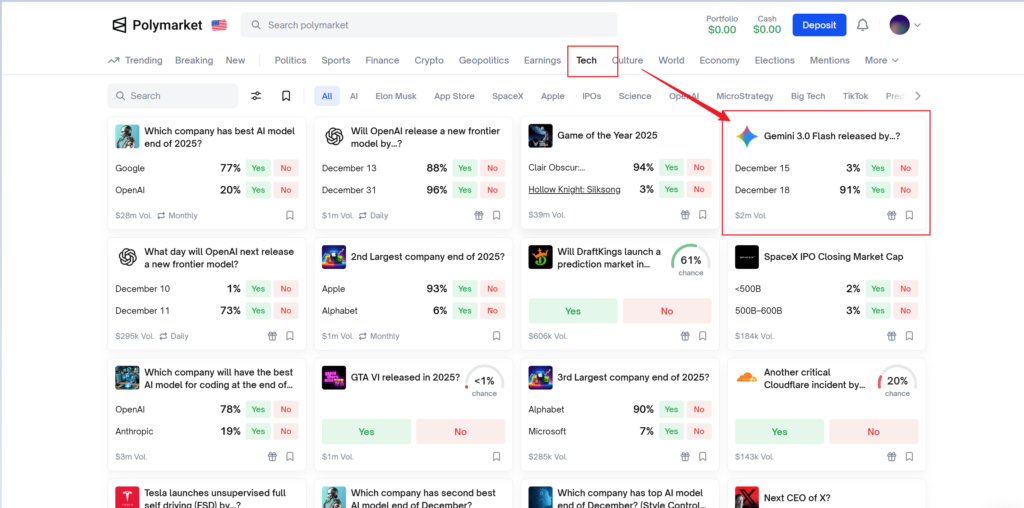Open the profile avatar dropdown
Viewport: 1024px width, 508px height.
pyautogui.click(x=905, y=25)
